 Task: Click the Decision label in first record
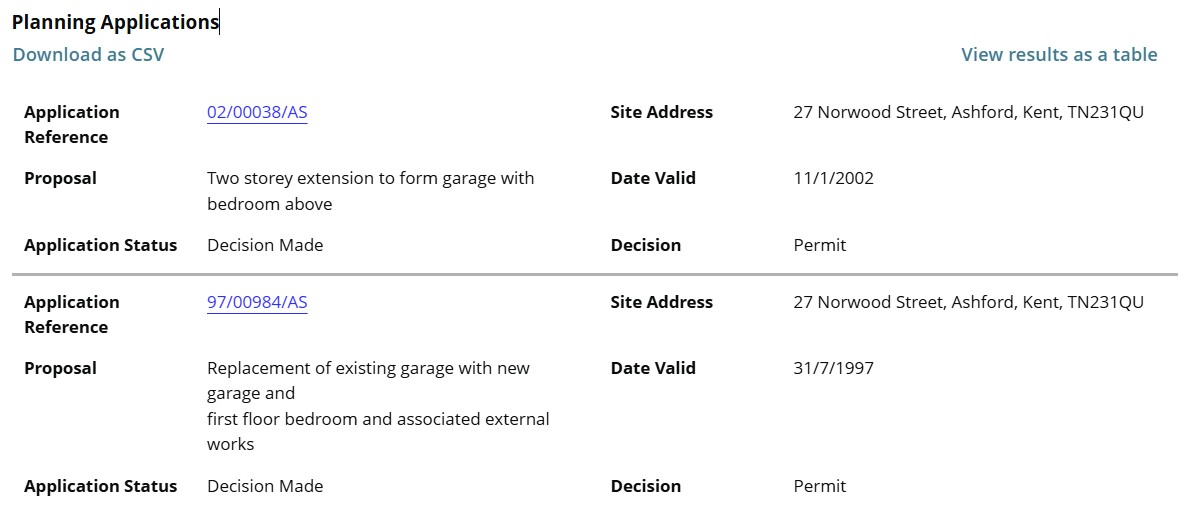point(645,245)
